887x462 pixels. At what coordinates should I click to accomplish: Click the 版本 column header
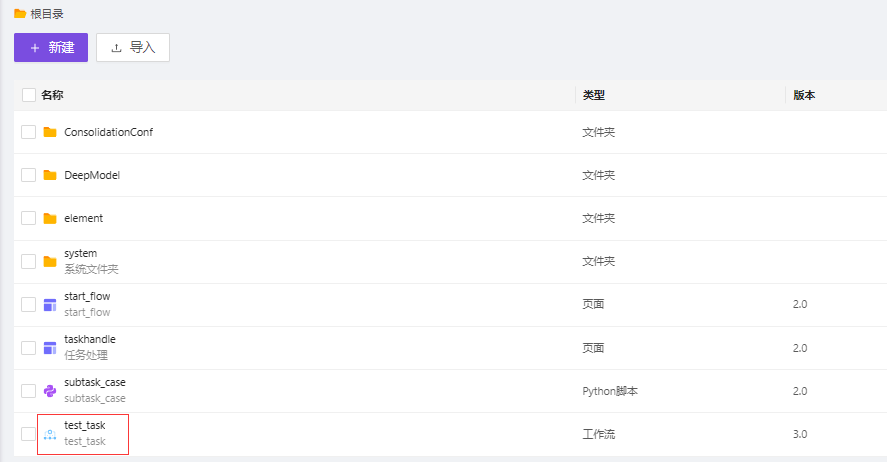(x=804, y=95)
